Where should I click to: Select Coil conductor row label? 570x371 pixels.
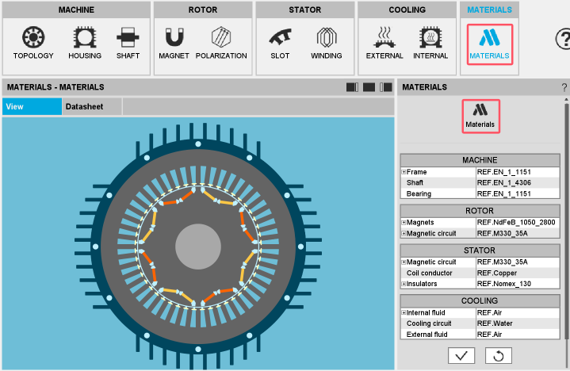click(x=429, y=273)
